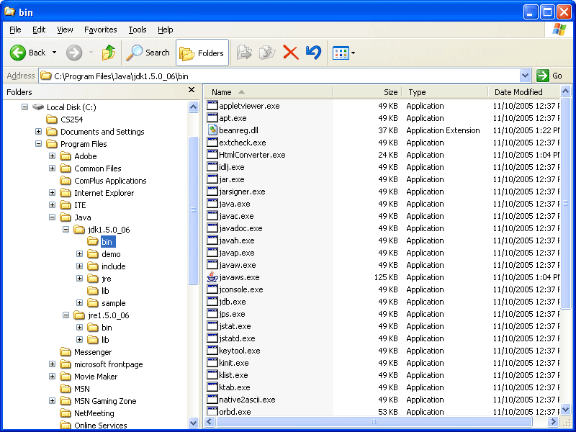576x432 pixels.
Task: Open the address bar dropdown arrow
Action: (525, 76)
